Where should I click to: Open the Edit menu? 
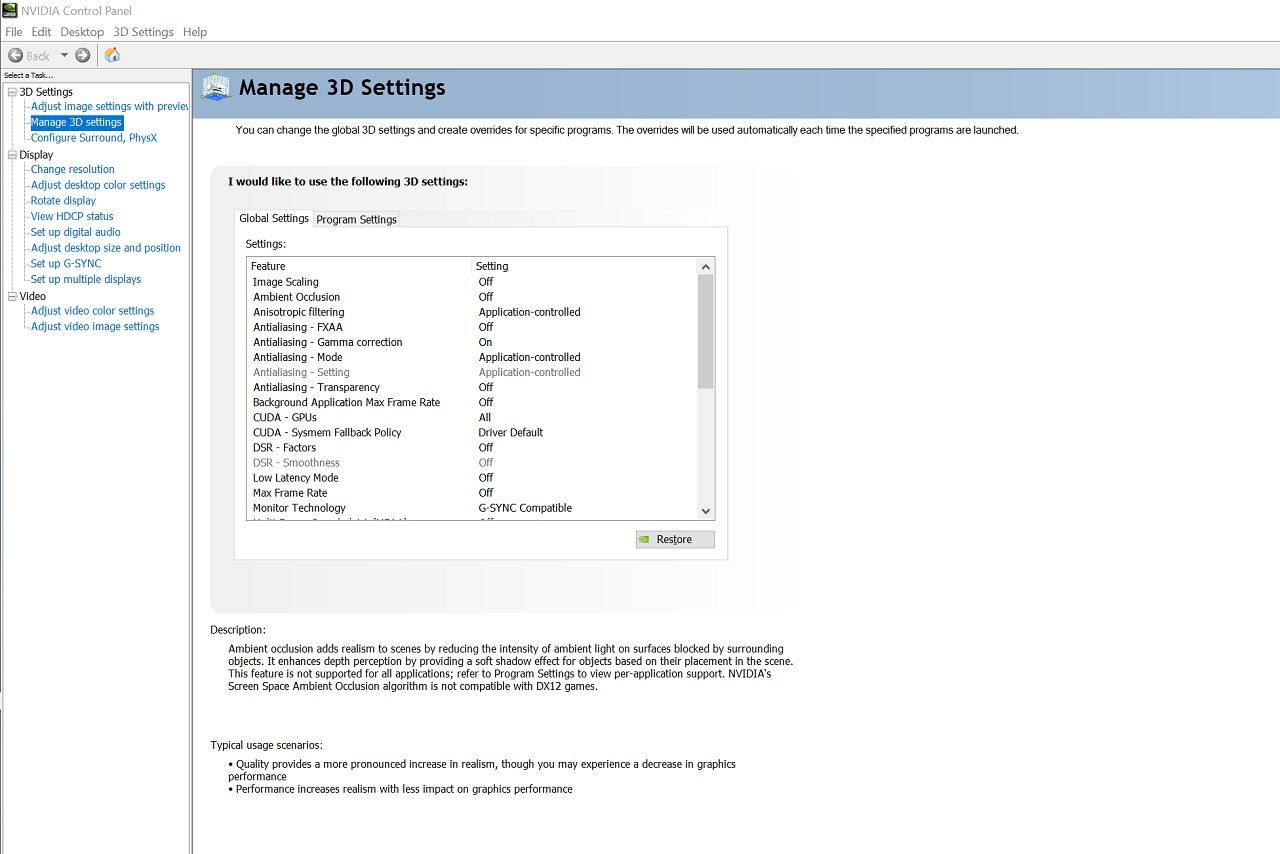(41, 32)
